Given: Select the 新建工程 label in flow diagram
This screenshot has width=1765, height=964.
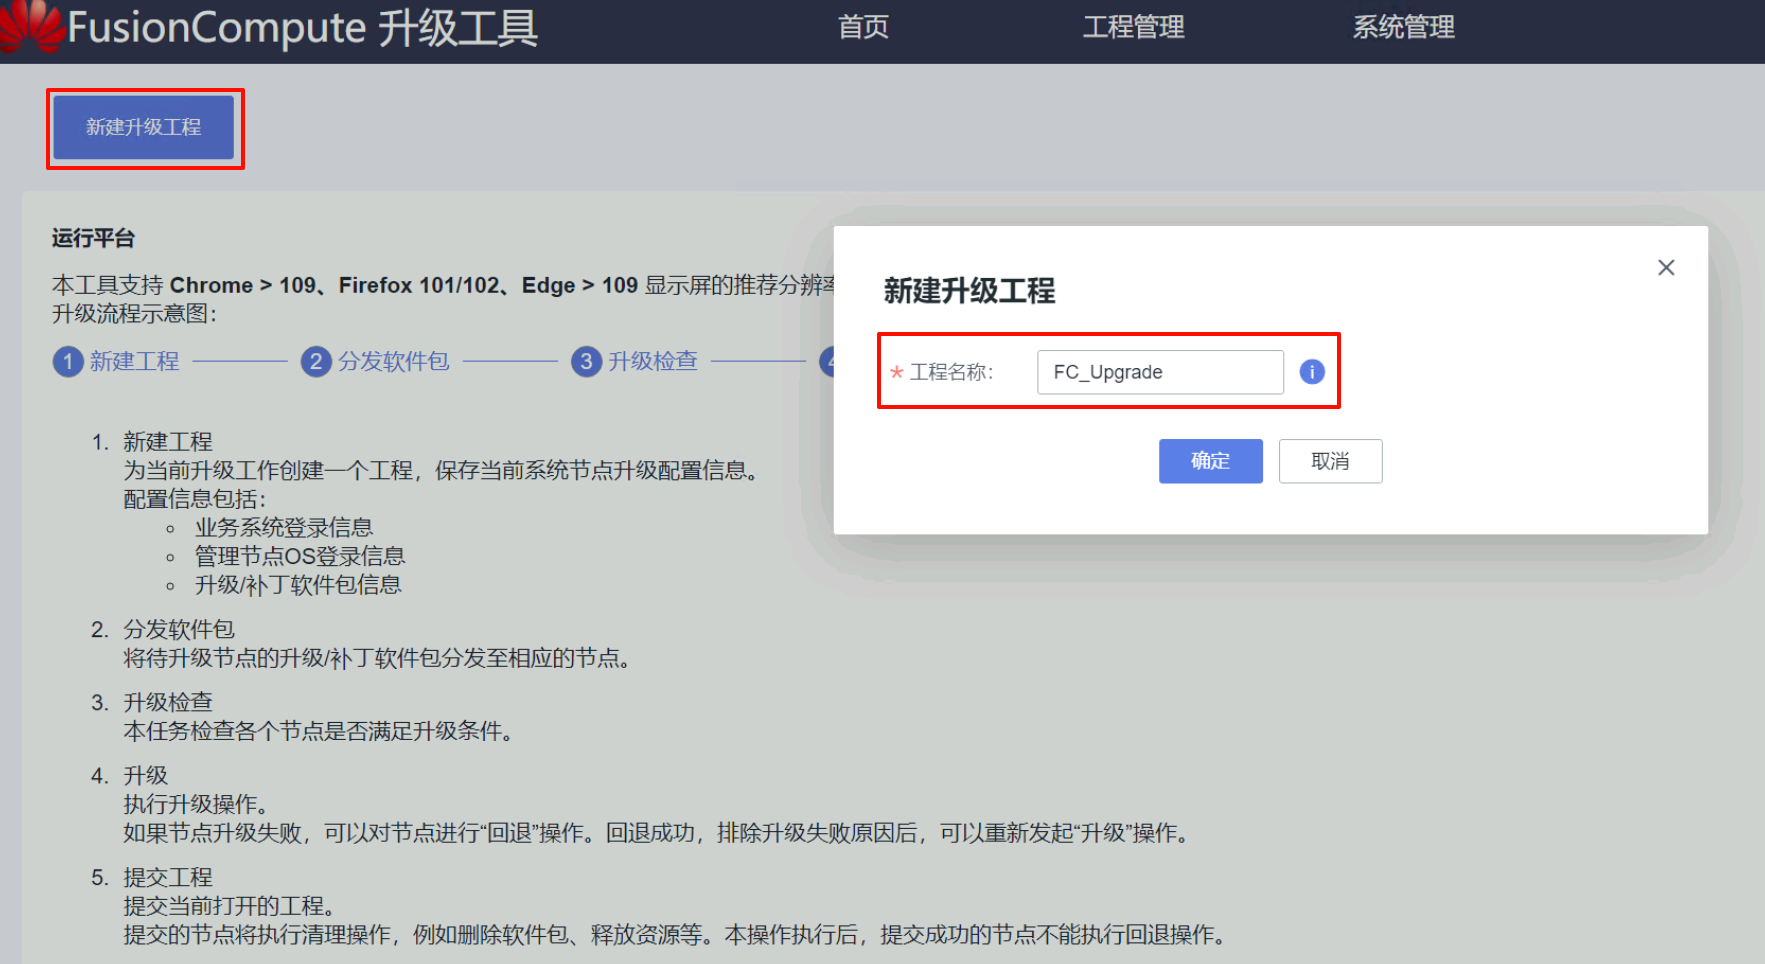Looking at the screenshot, I should 135,361.
